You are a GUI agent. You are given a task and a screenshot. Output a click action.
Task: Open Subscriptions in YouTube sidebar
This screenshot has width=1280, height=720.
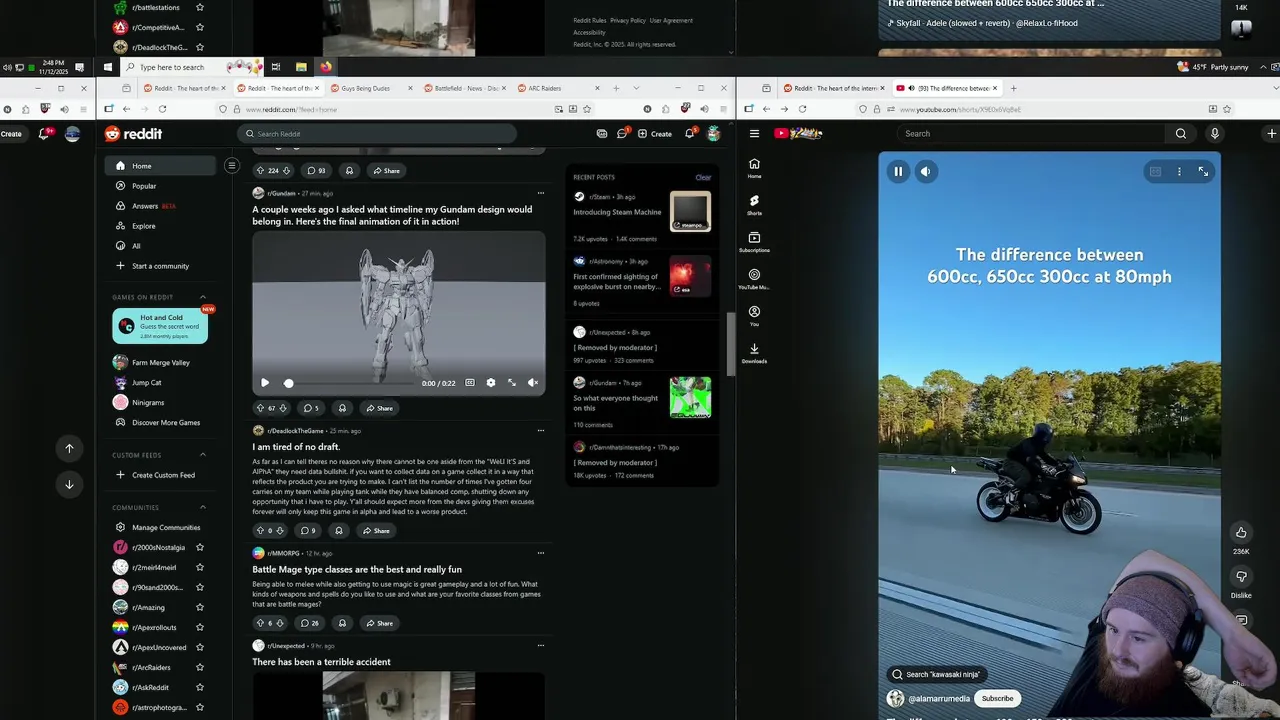tap(754, 242)
